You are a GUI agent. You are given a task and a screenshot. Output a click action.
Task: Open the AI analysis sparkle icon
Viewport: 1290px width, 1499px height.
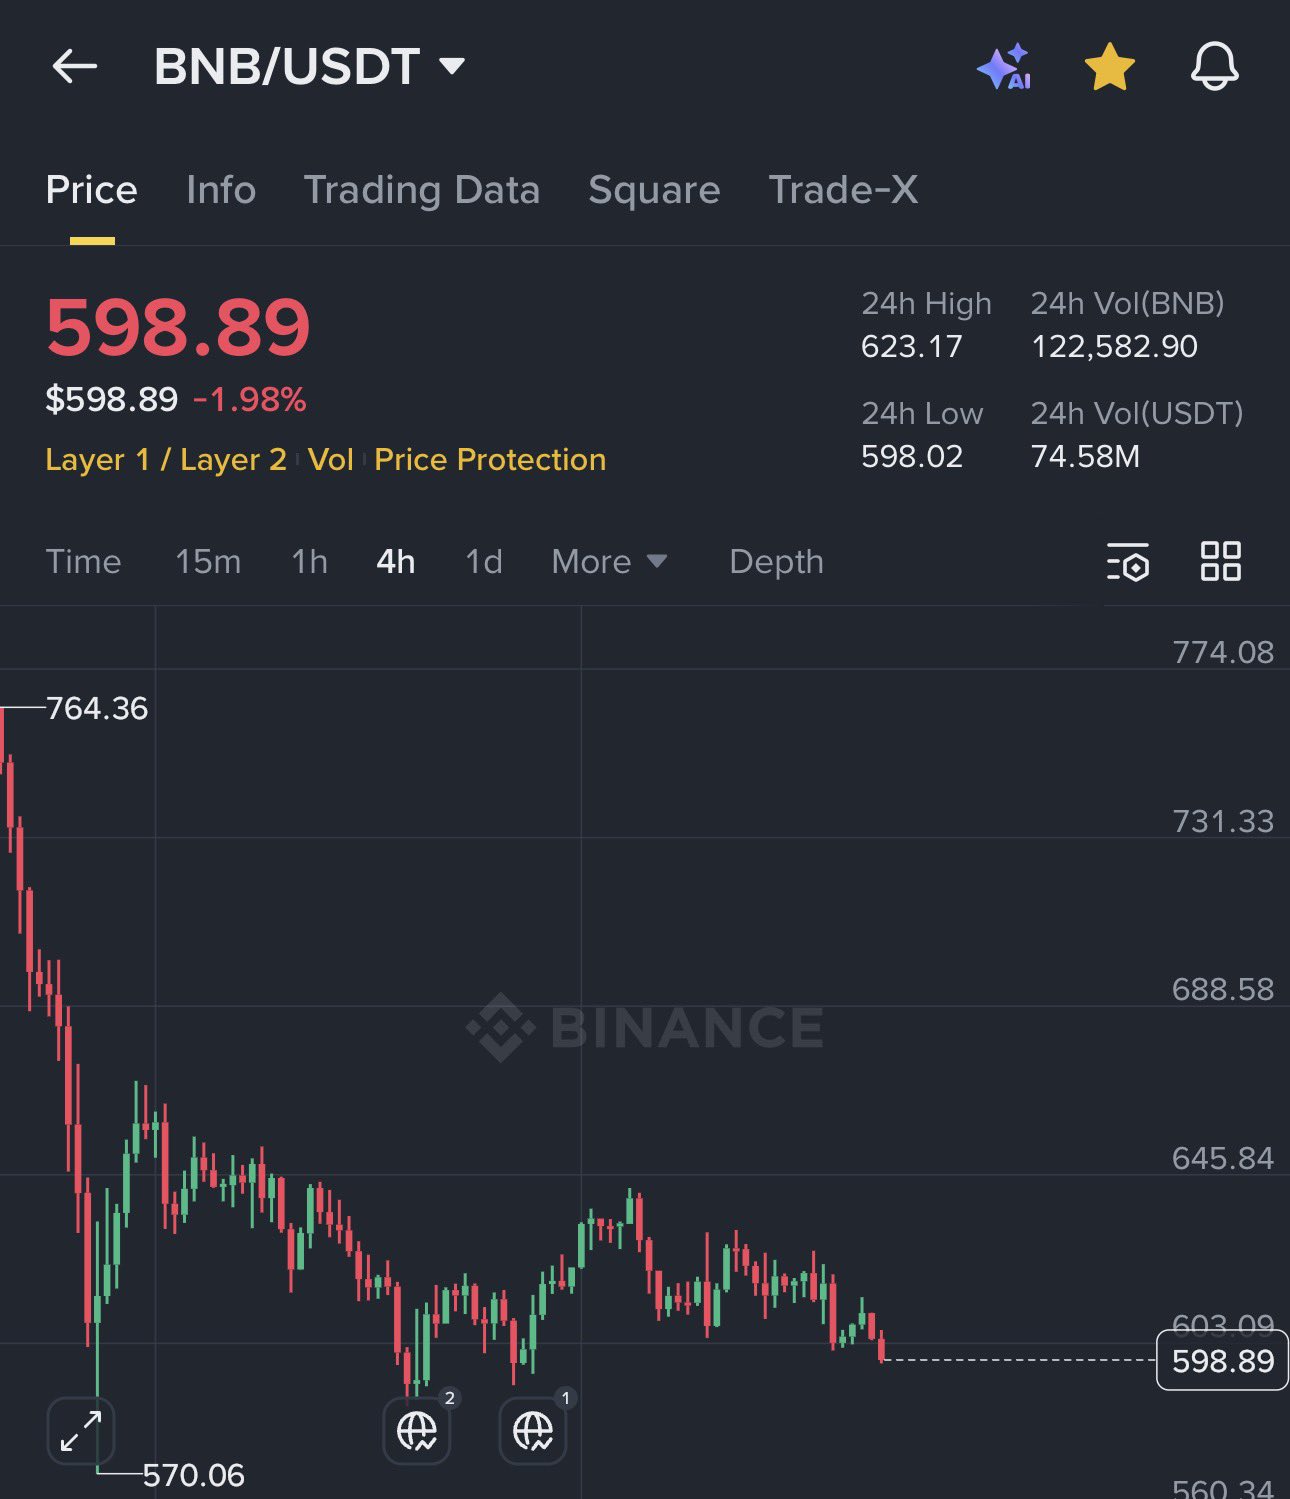point(1004,67)
